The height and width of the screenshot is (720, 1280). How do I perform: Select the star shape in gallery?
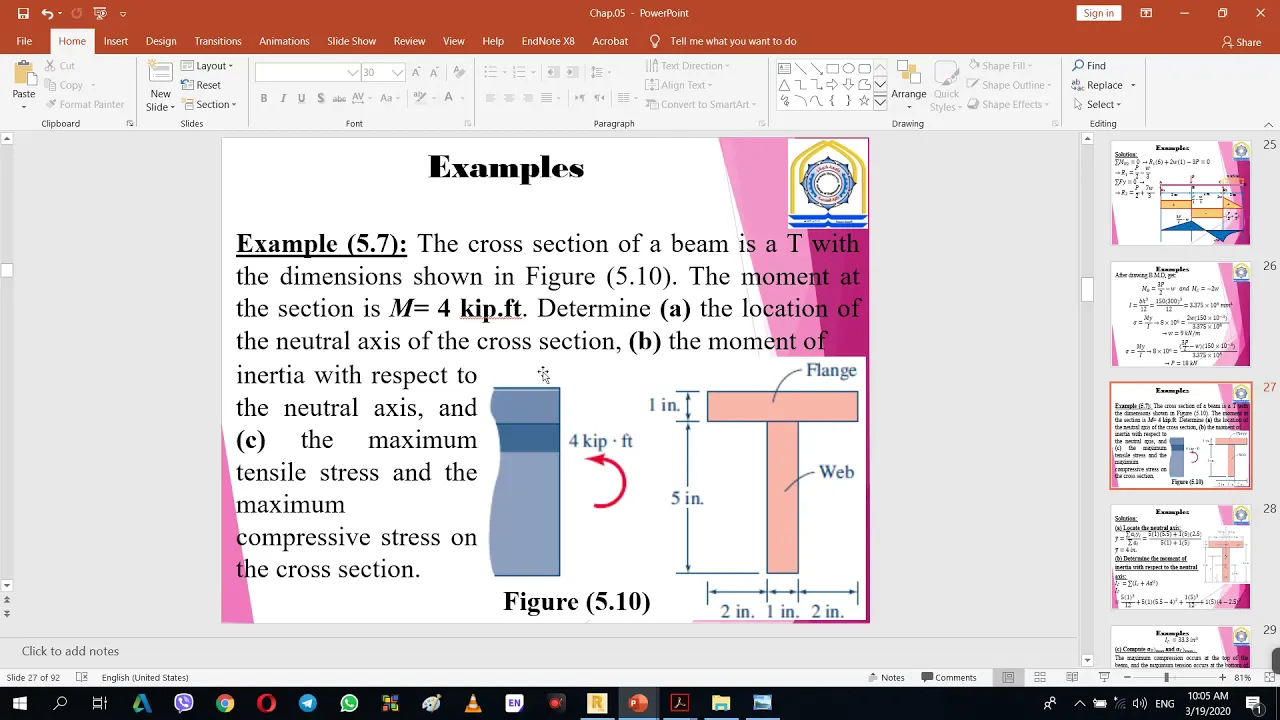tap(865, 101)
